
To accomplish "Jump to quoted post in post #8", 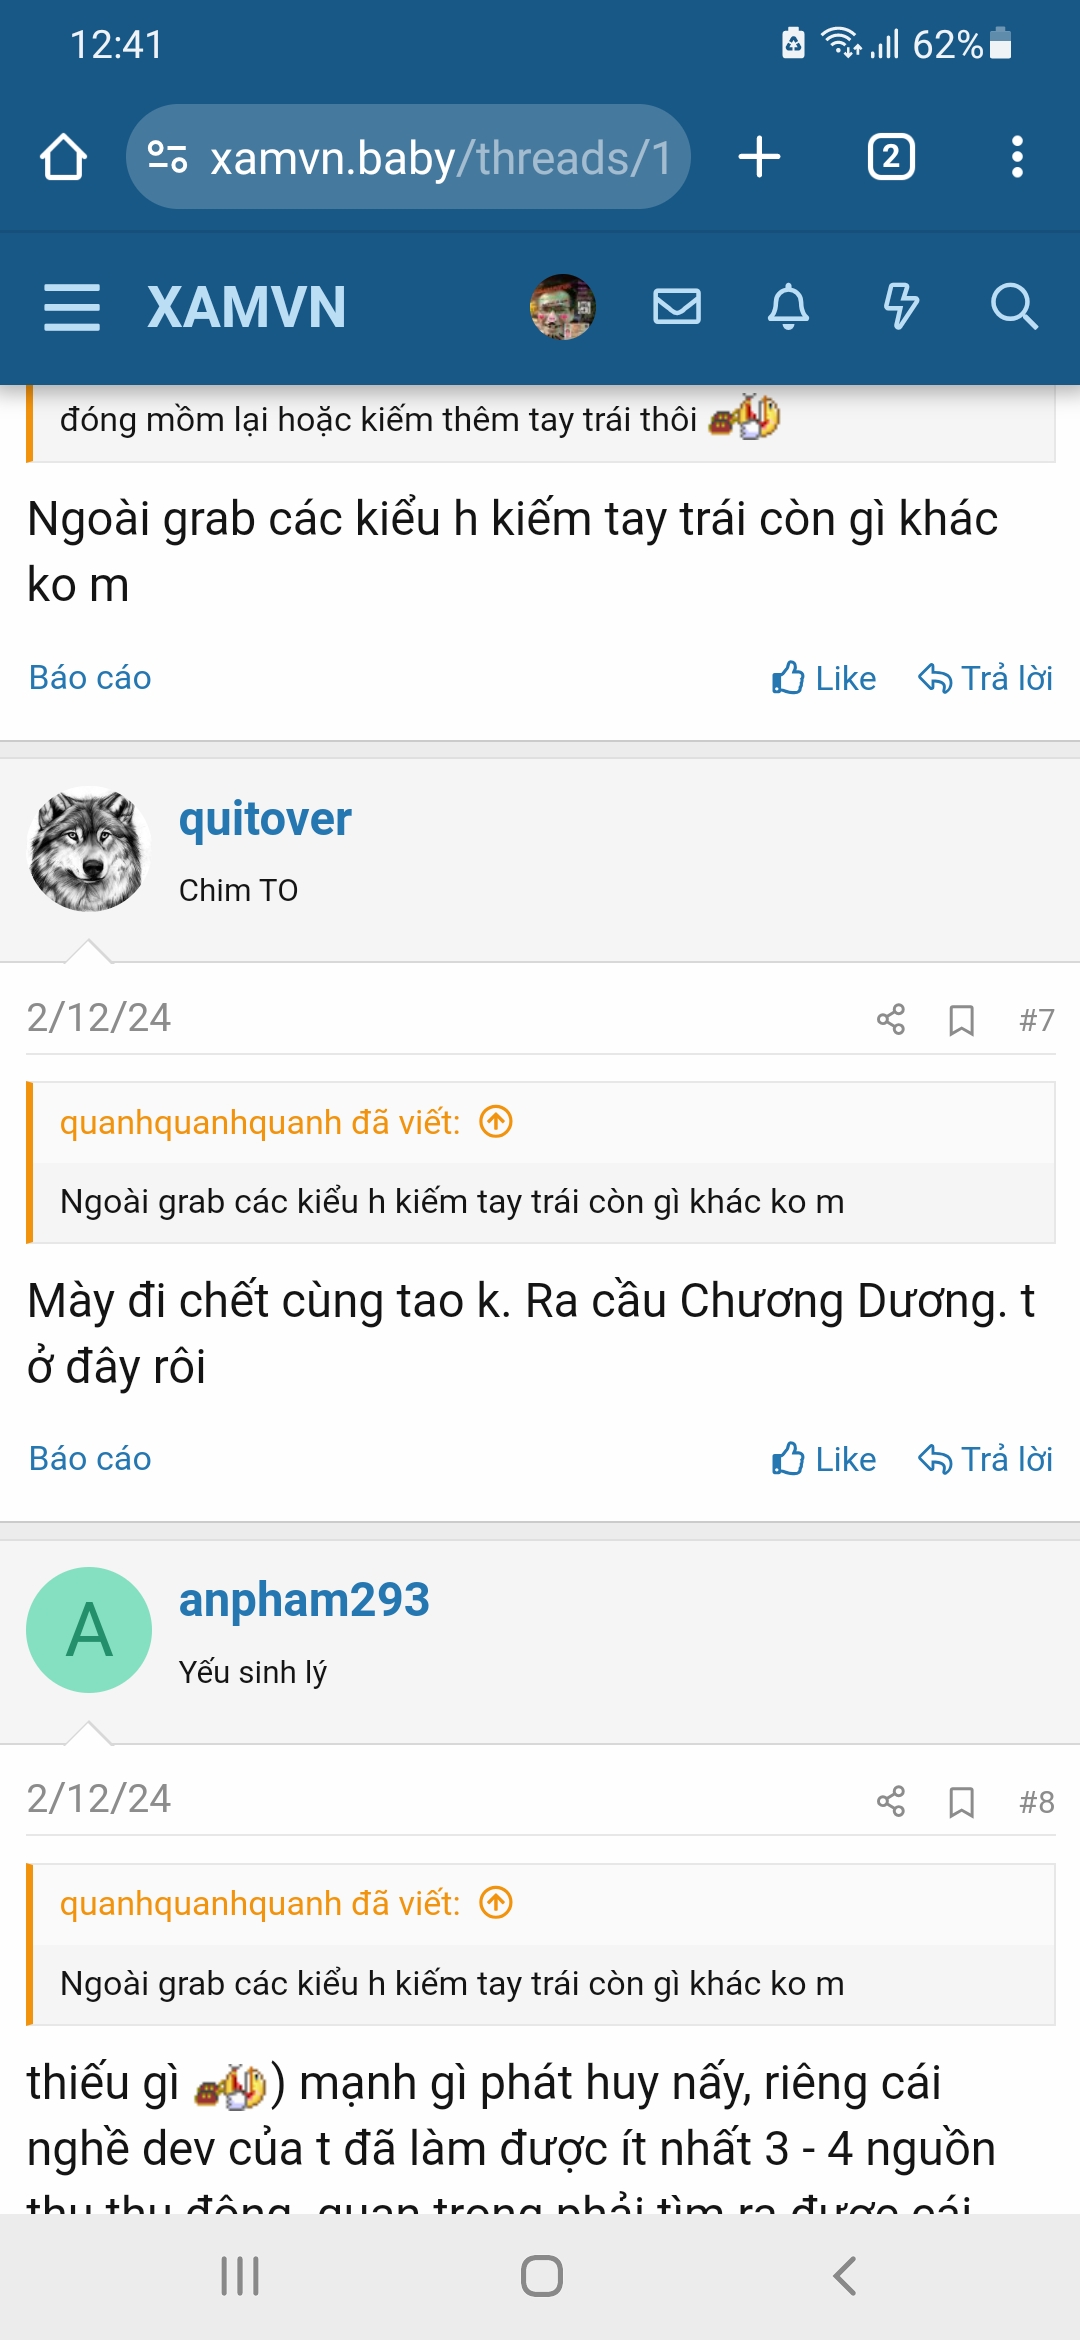I will [x=496, y=1903].
